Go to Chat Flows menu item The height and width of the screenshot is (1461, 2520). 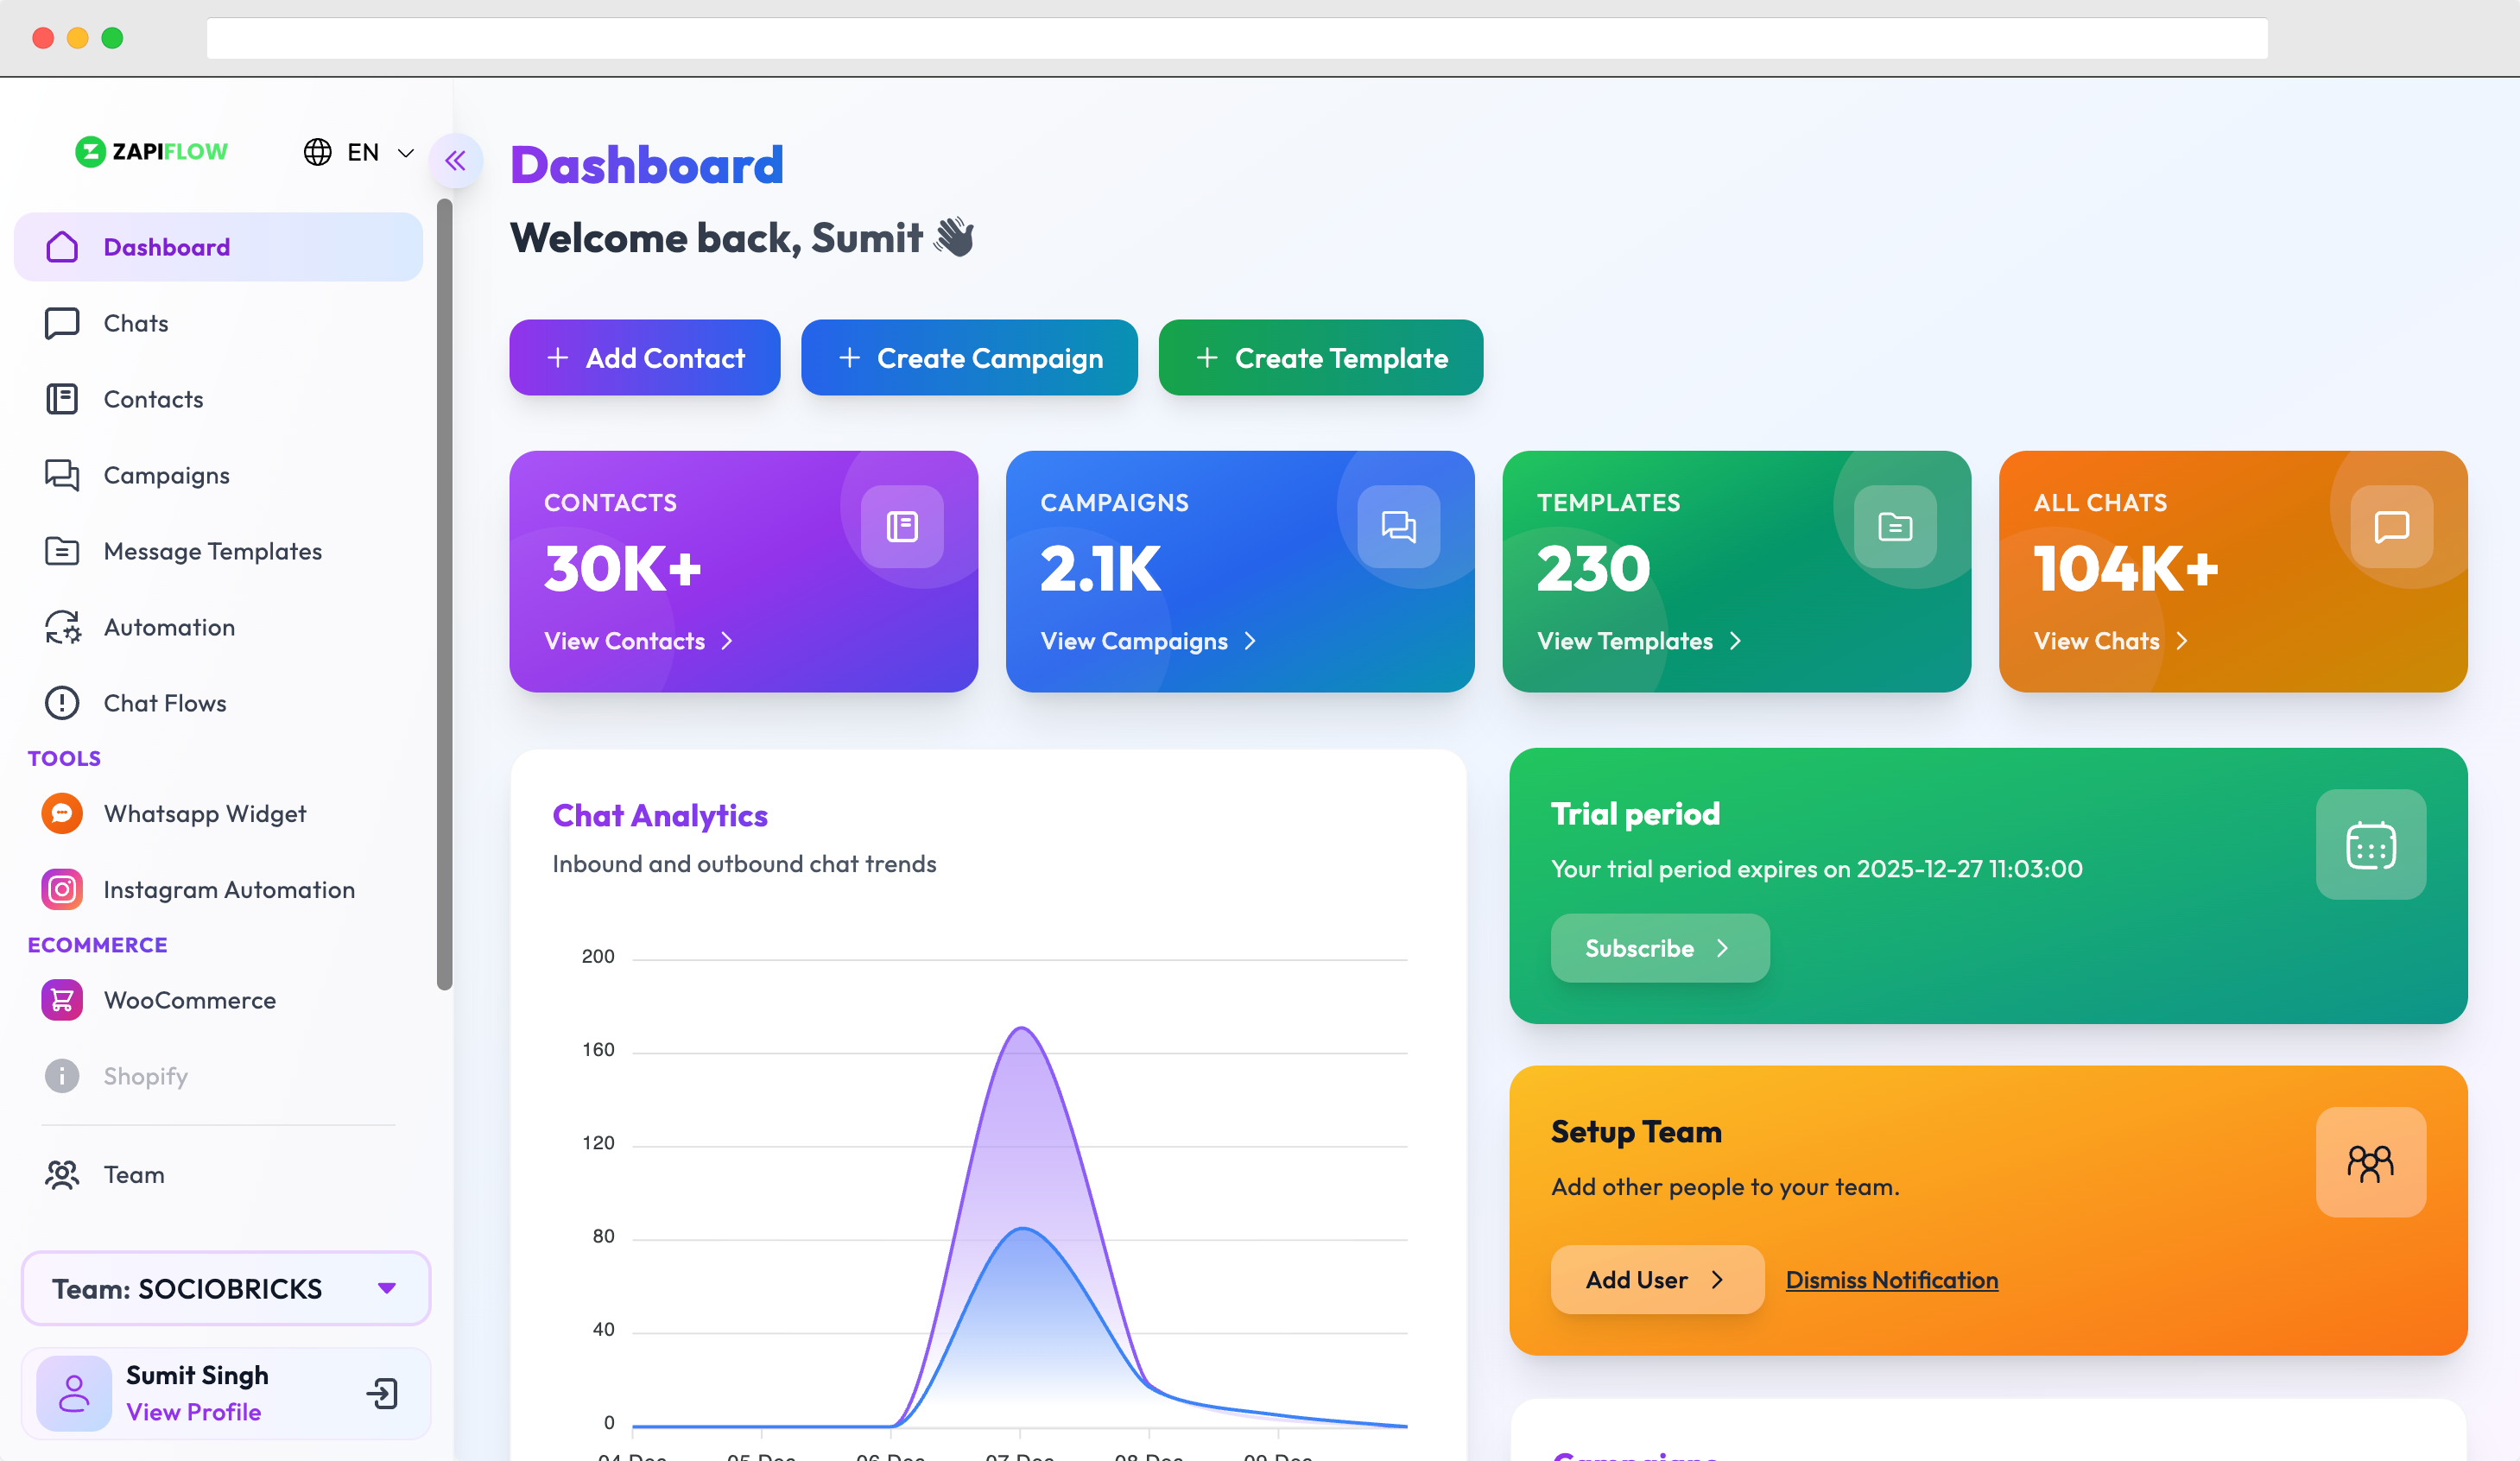pos(165,703)
